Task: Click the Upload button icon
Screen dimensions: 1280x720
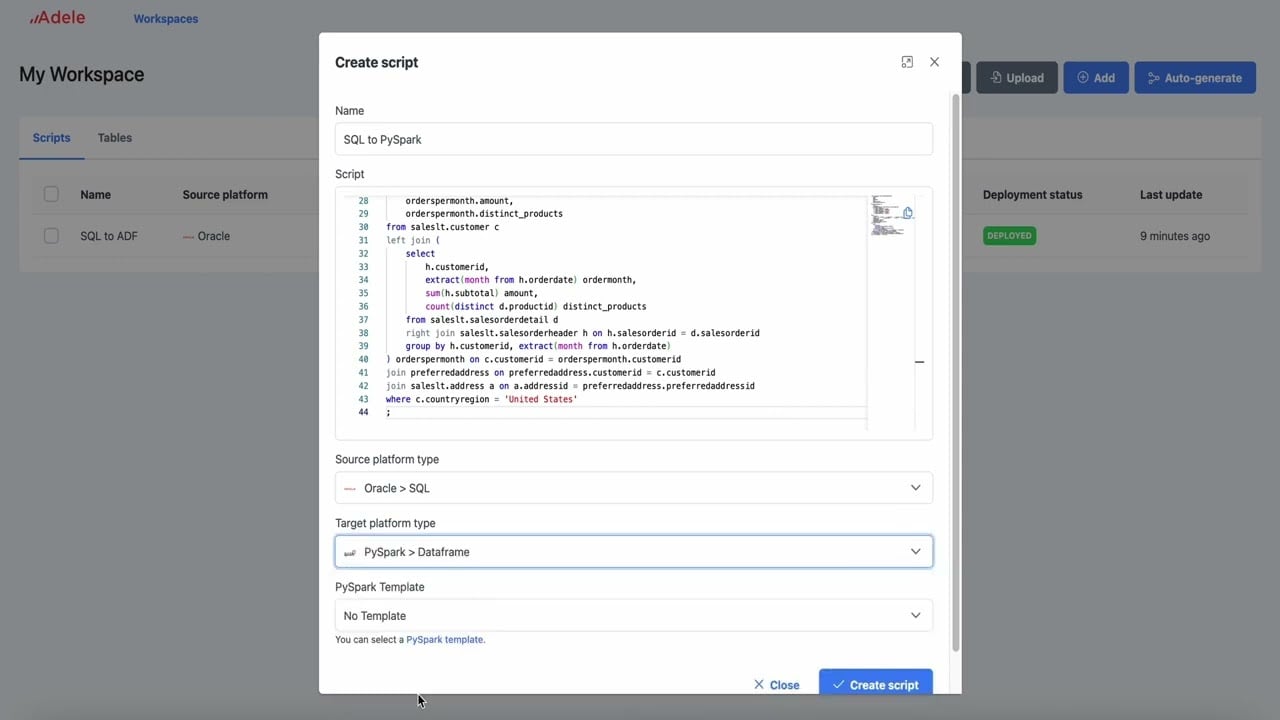Action: 996,78
